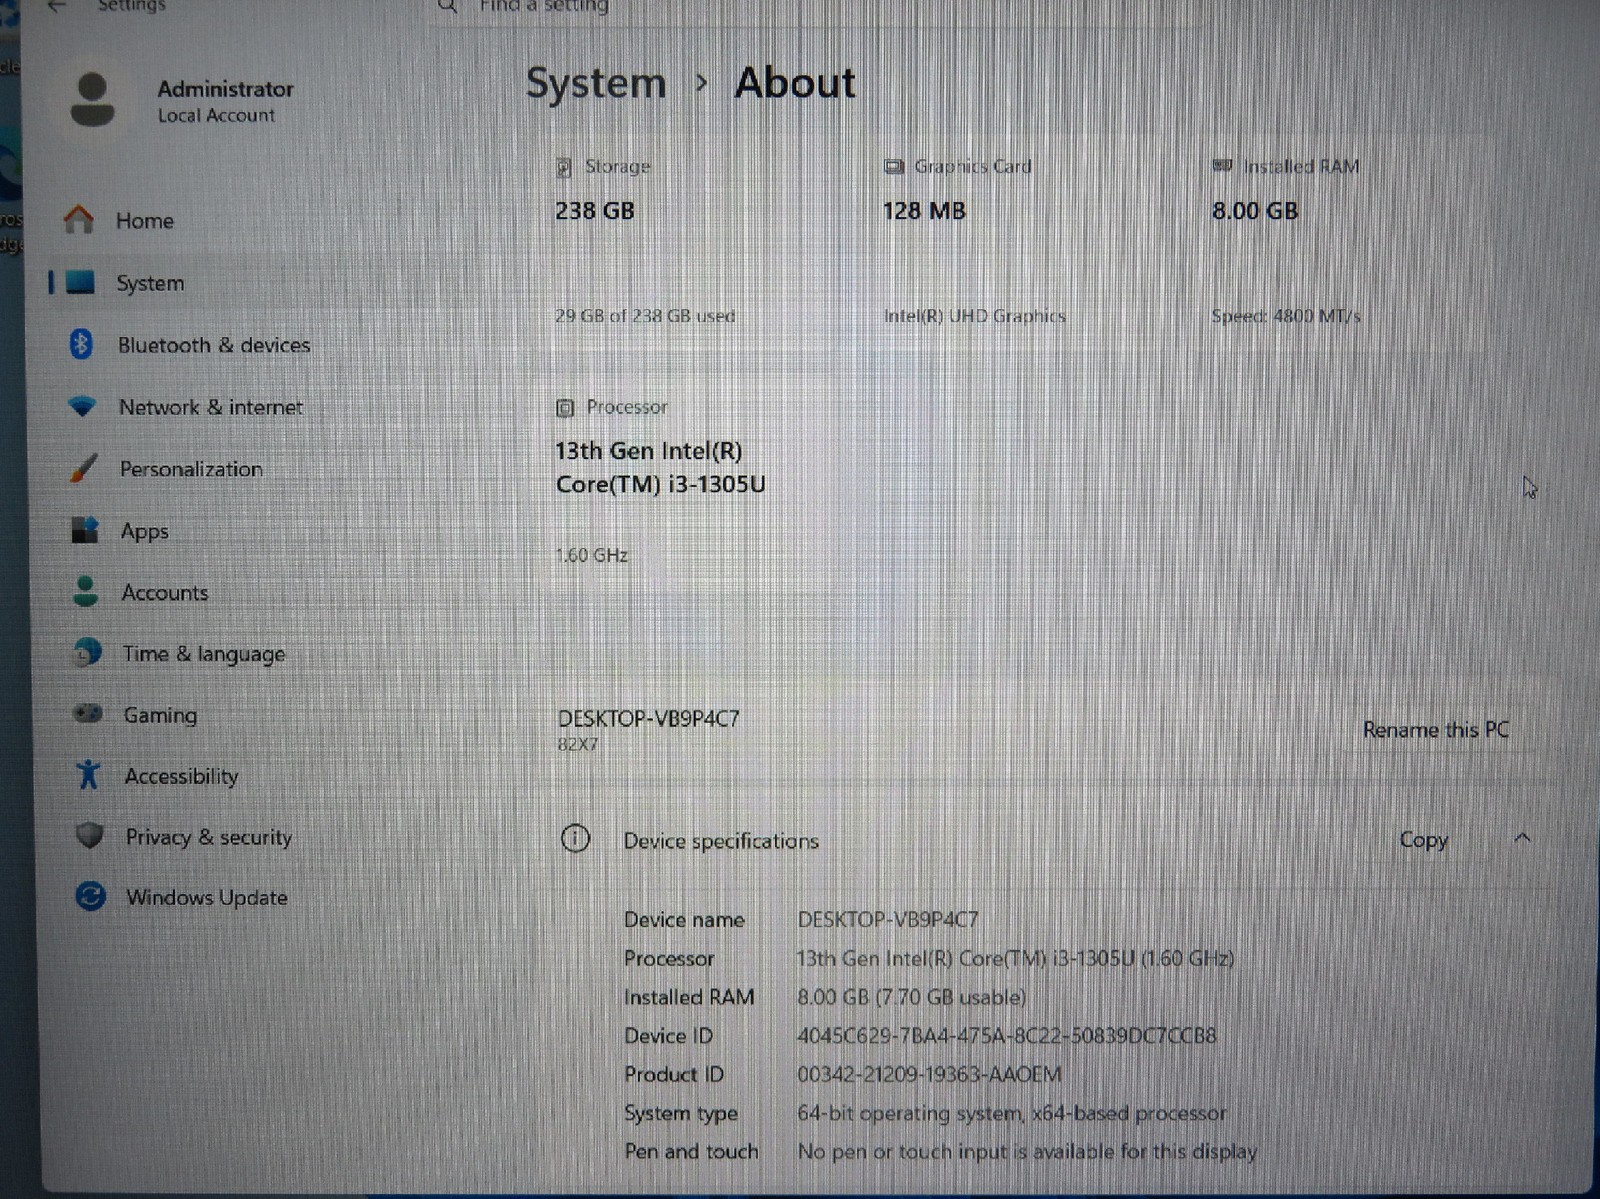Click the DESKTOP-VB9P4C7 name above 82X7
This screenshot has width=1600, height=1199.
pos(648,718)
